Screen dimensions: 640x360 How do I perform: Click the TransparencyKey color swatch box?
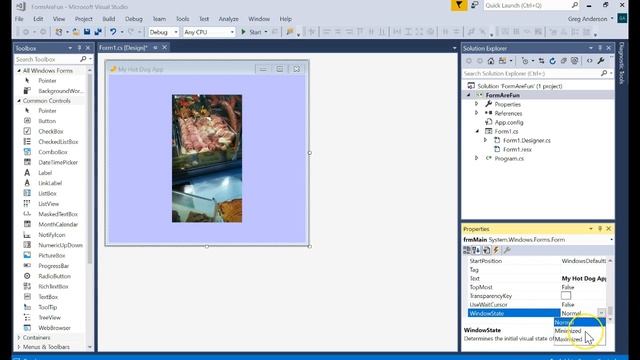point(566,296)
